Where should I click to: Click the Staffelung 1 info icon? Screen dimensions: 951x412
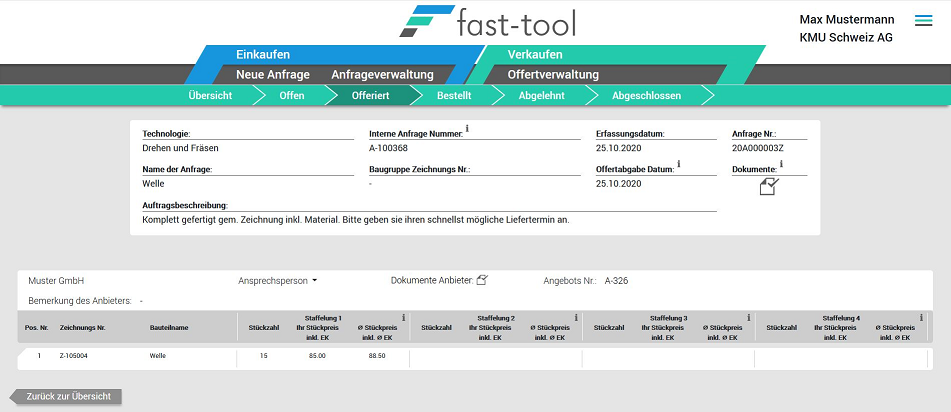coord(403,318)
